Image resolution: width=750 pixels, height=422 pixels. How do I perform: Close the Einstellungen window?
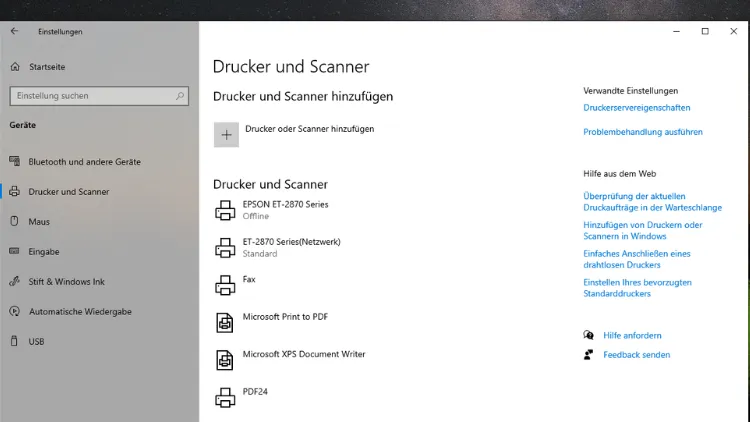click(x=734, y=31)
